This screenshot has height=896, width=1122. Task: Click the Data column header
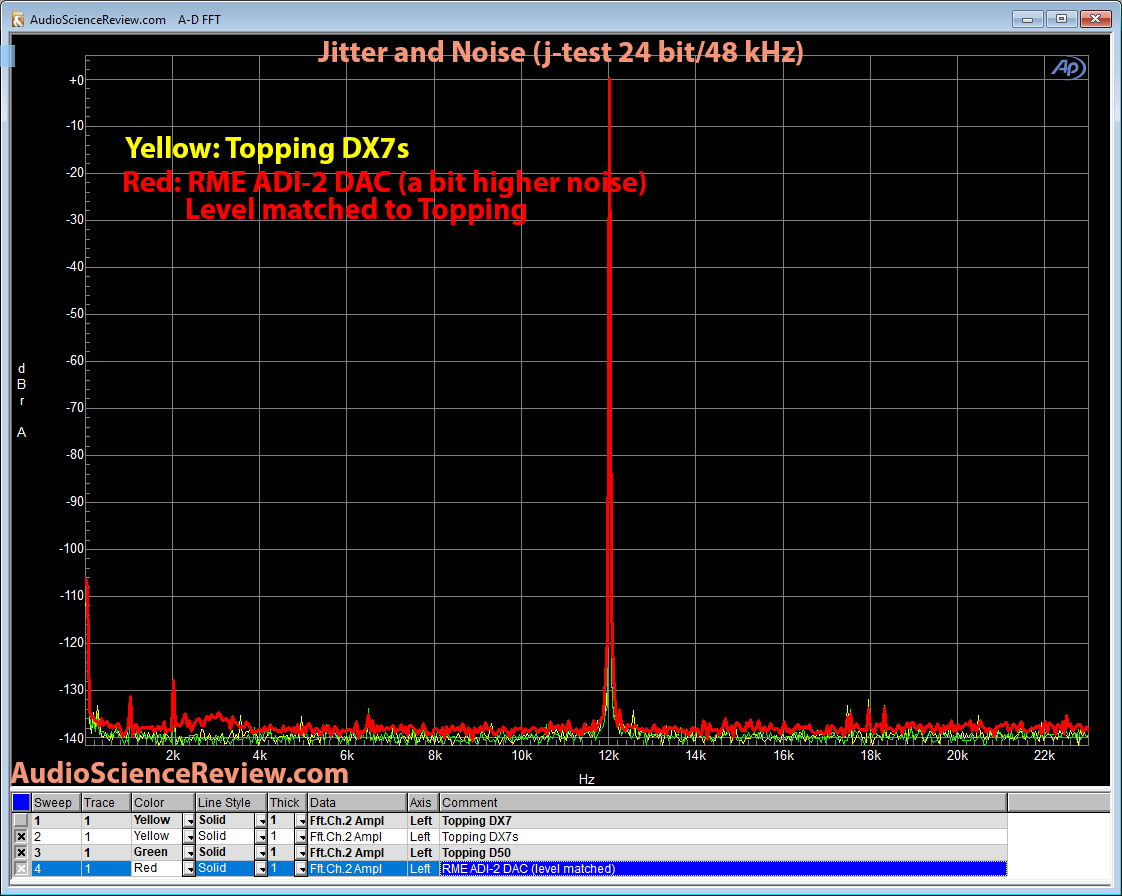[x=357, y=802]
